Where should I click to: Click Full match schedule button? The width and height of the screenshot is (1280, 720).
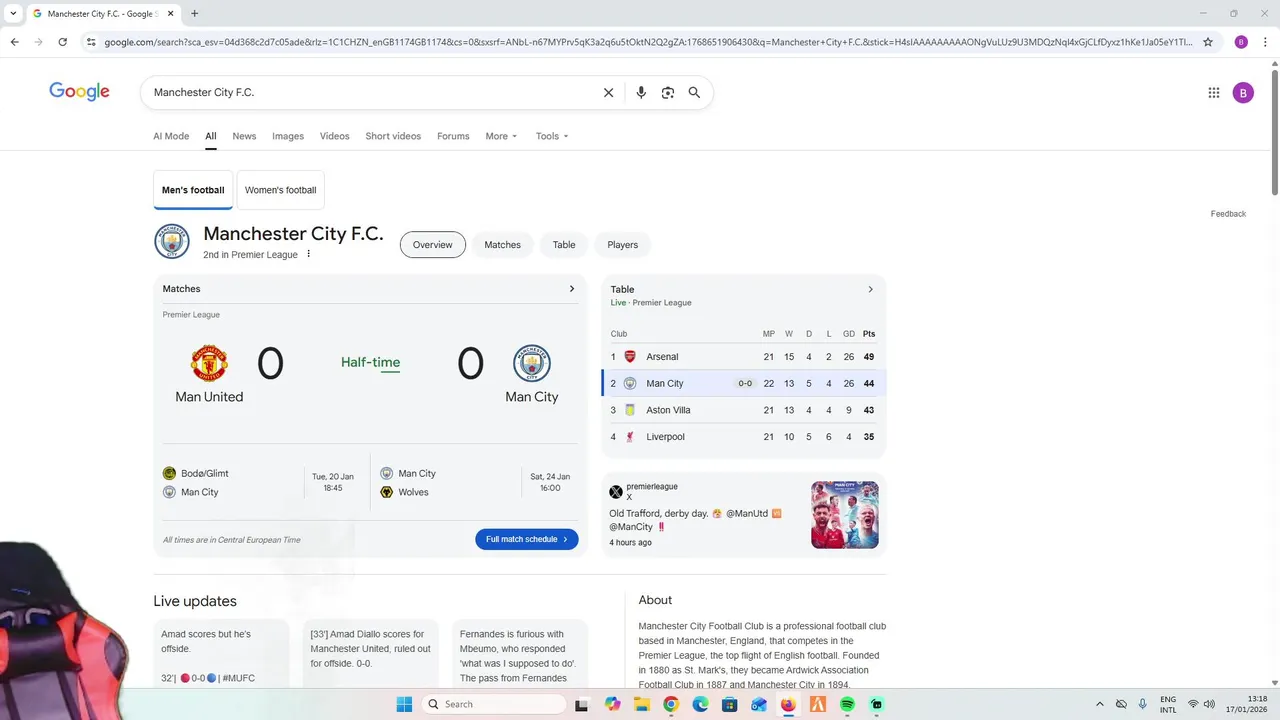coord(526,539)
